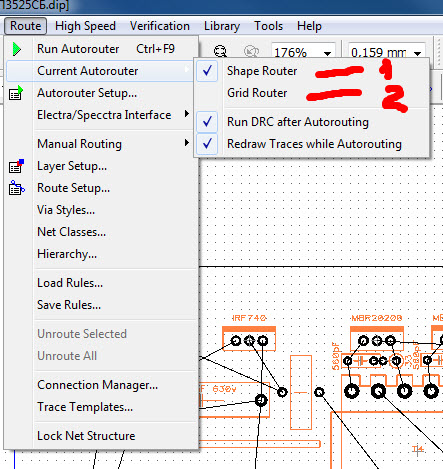The height and width of the screenshot is (469, 443).
Task: Choose Unroute Selected menu entry
Action: click(x=100, y=334)
